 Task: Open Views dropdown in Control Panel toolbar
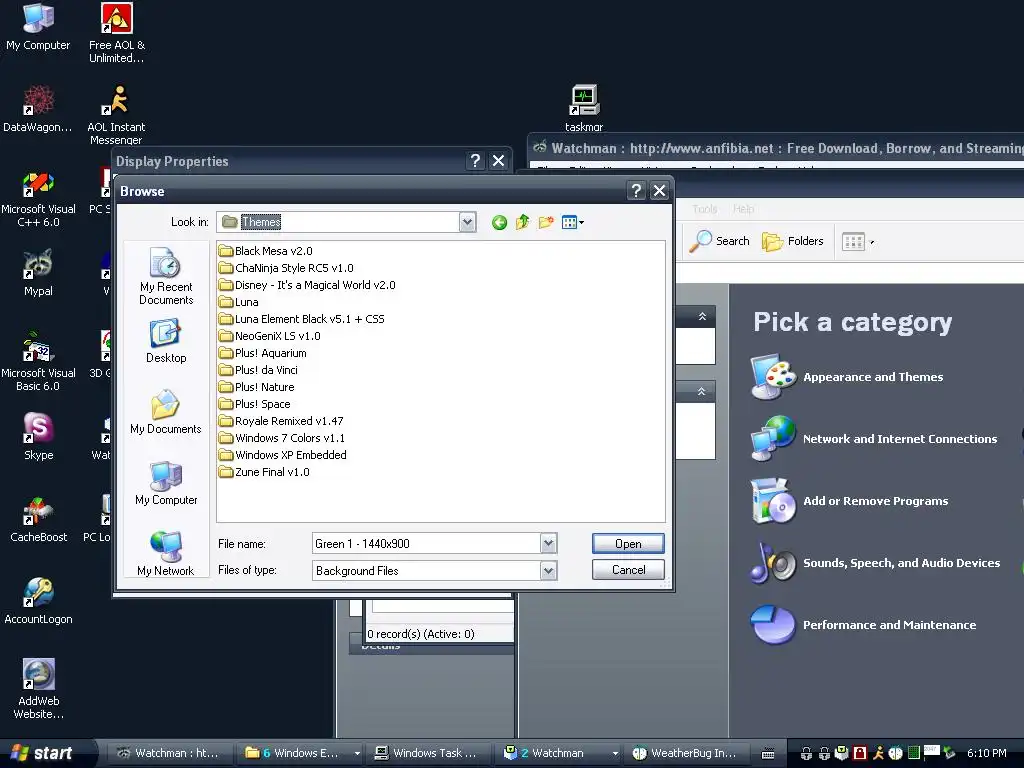pyautogui.click(x=857, y=242)
